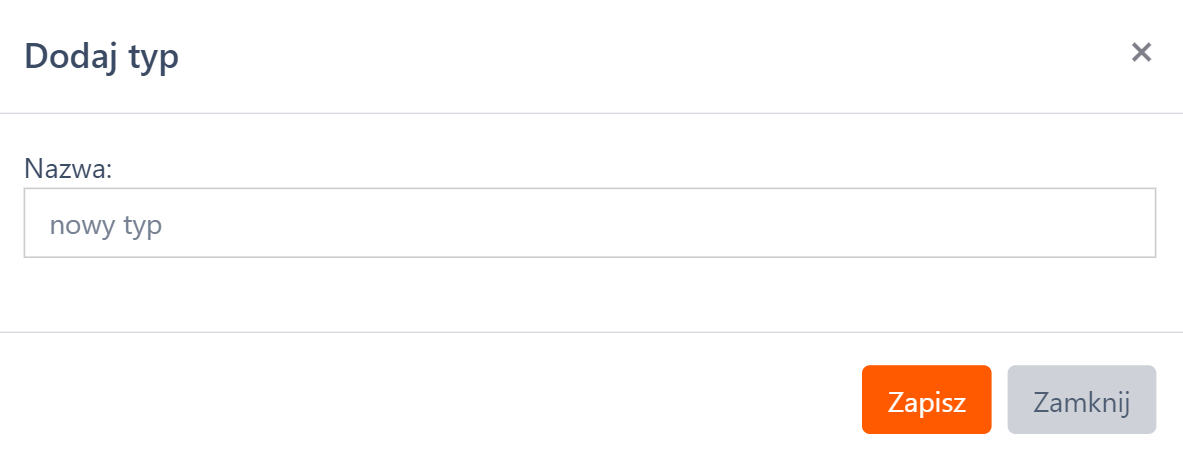The width and height of the screenshot is (1183, 462).
Task: Place cursor in the type name box
Action: (589, 223)
